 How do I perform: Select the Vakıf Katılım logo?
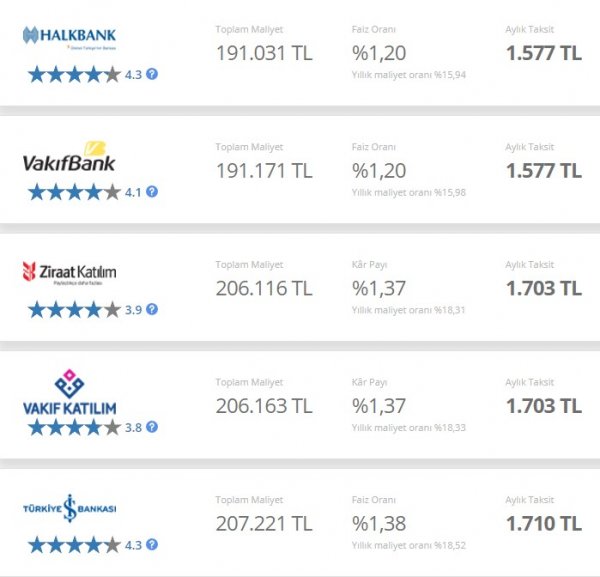coord(69,394)
